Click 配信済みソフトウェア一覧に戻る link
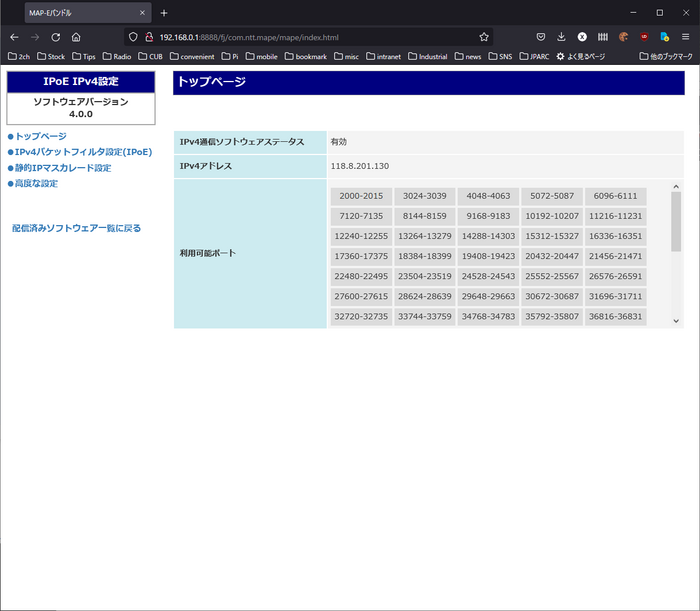This screenshot has height=611, width=700. (x=76, y=228)
